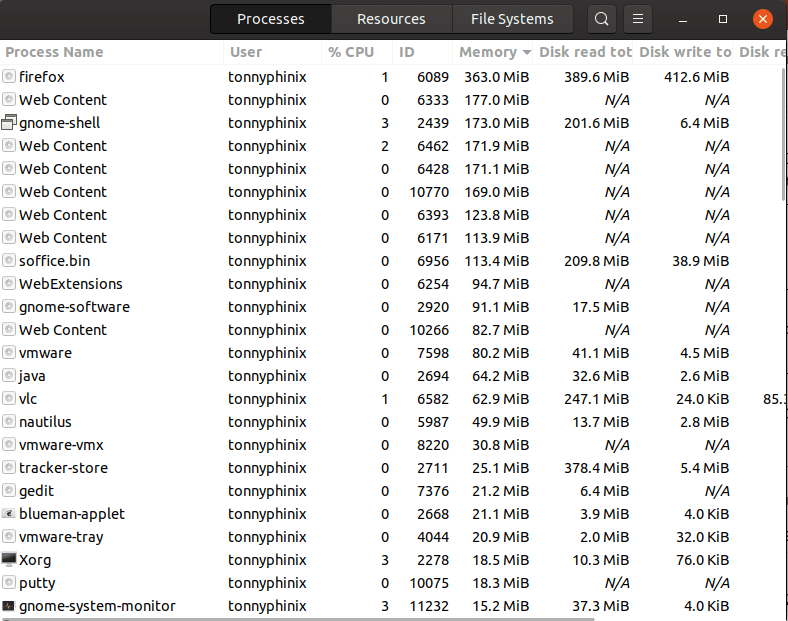
Task: Select the blueman-applet process name
Action: [x=72, y=514]
